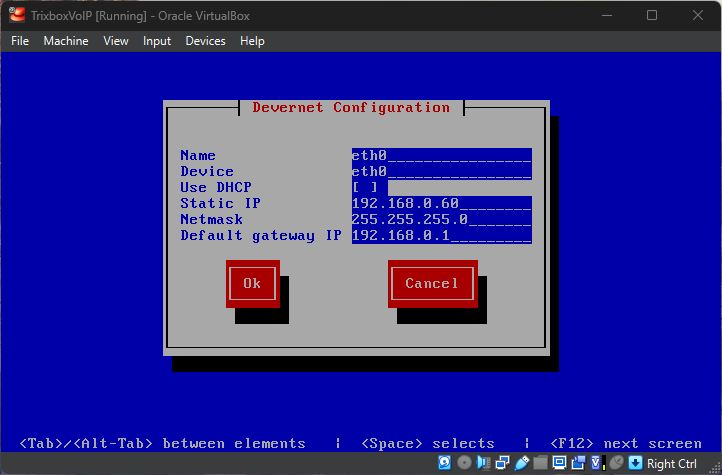
Task: Open the display settings status icon
Action: tap(559, 463)
